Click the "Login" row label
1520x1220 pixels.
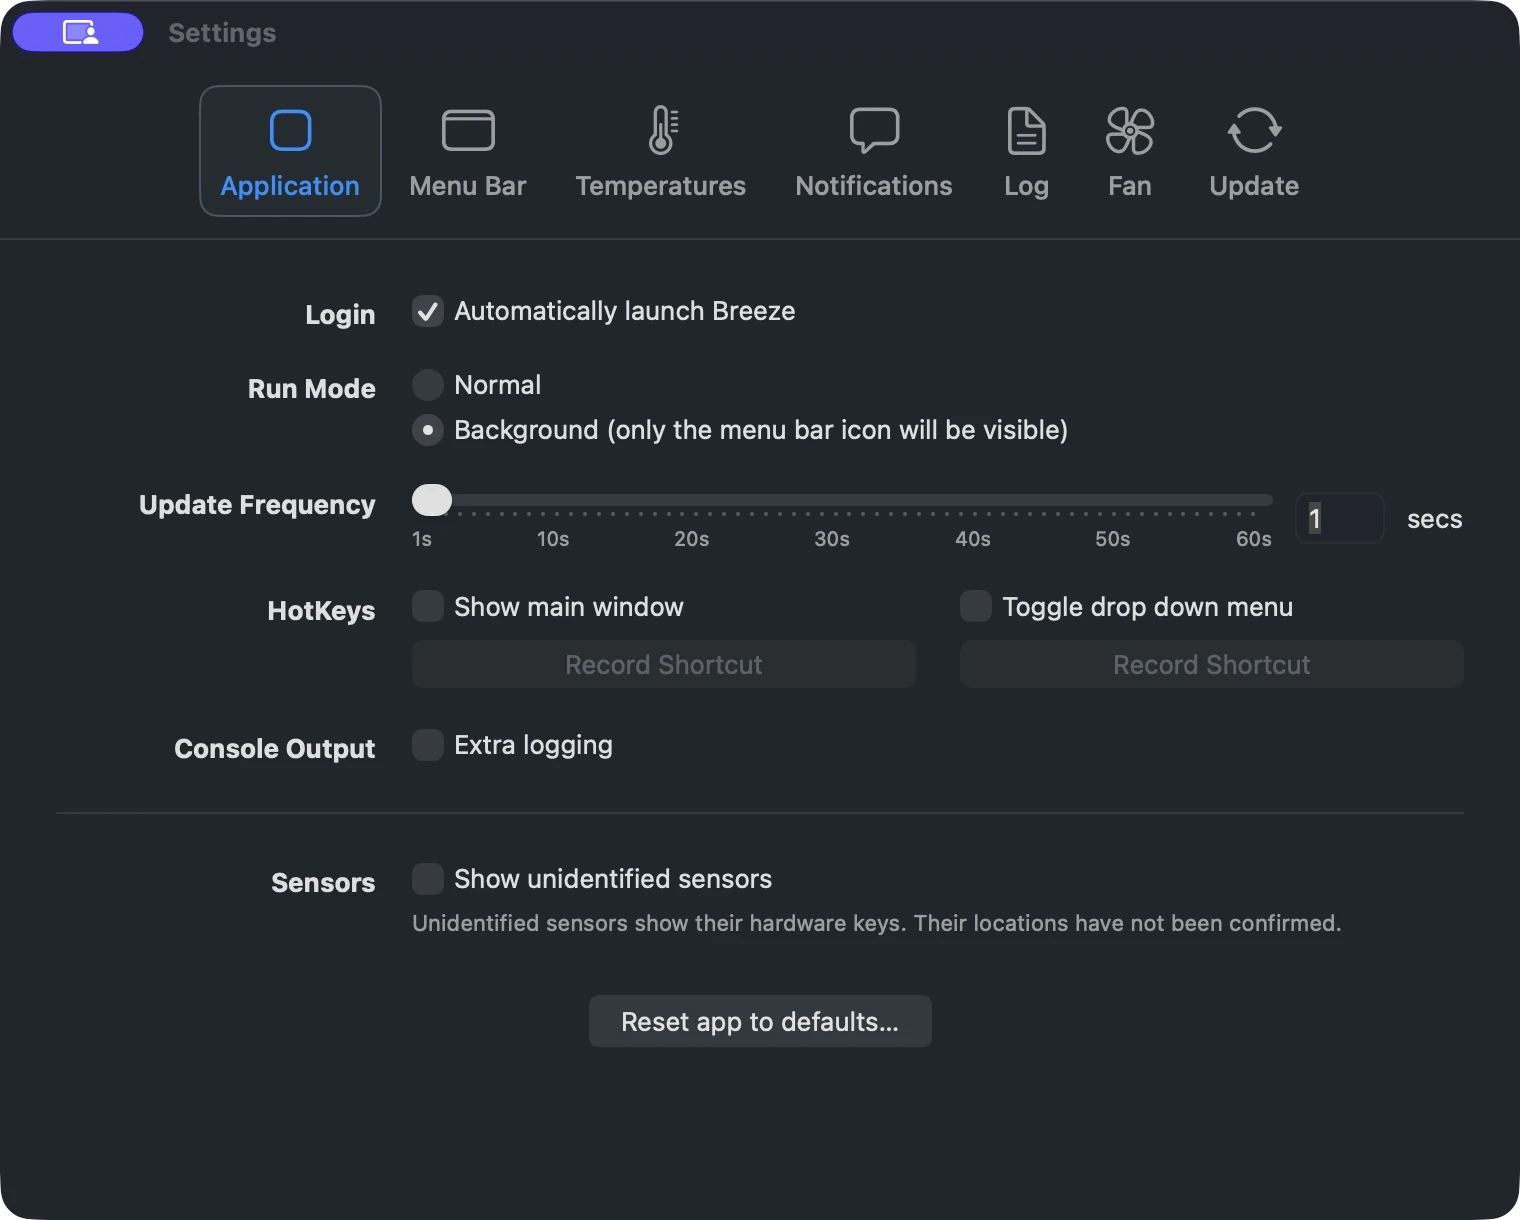click(340, 315)
